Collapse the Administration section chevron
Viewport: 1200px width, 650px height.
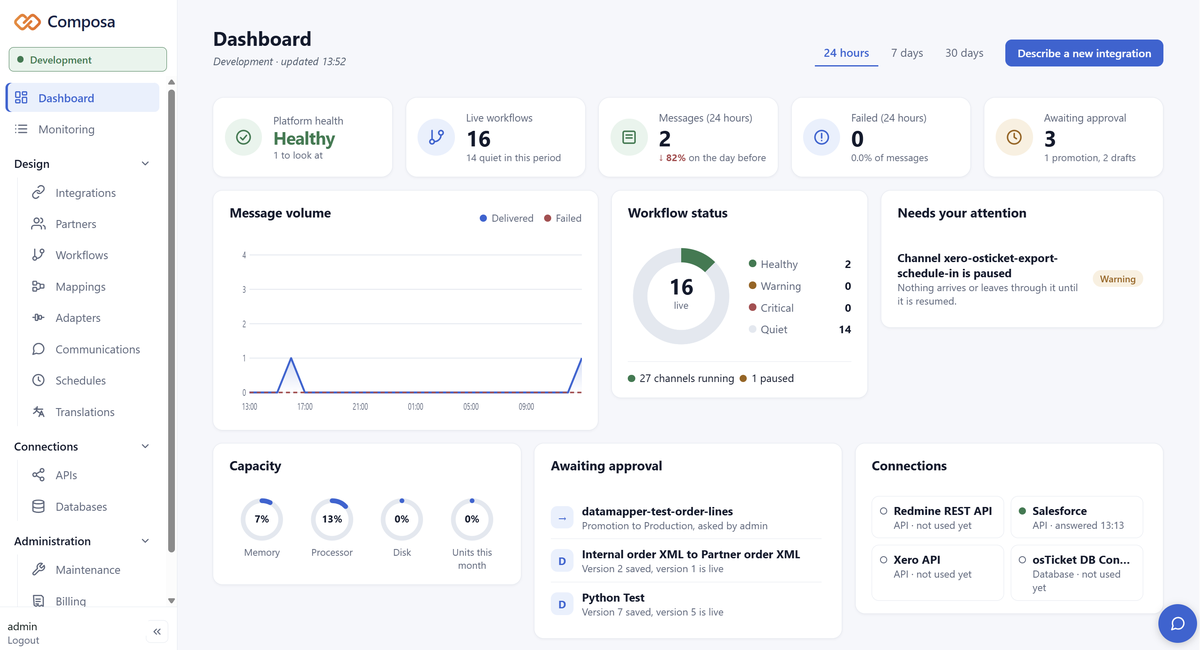click(x=145, y=541)
